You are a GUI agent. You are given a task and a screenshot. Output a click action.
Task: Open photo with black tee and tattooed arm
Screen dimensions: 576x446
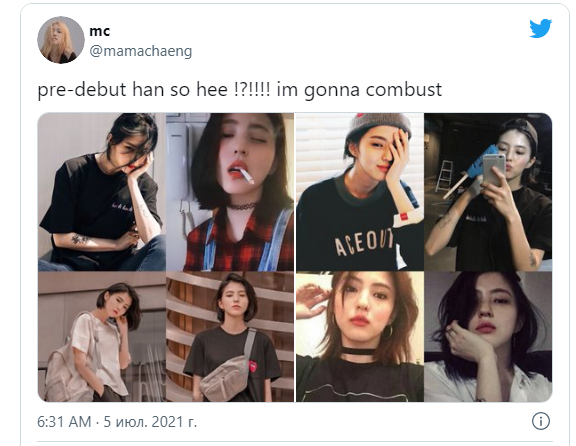click(x=102, y=192)
